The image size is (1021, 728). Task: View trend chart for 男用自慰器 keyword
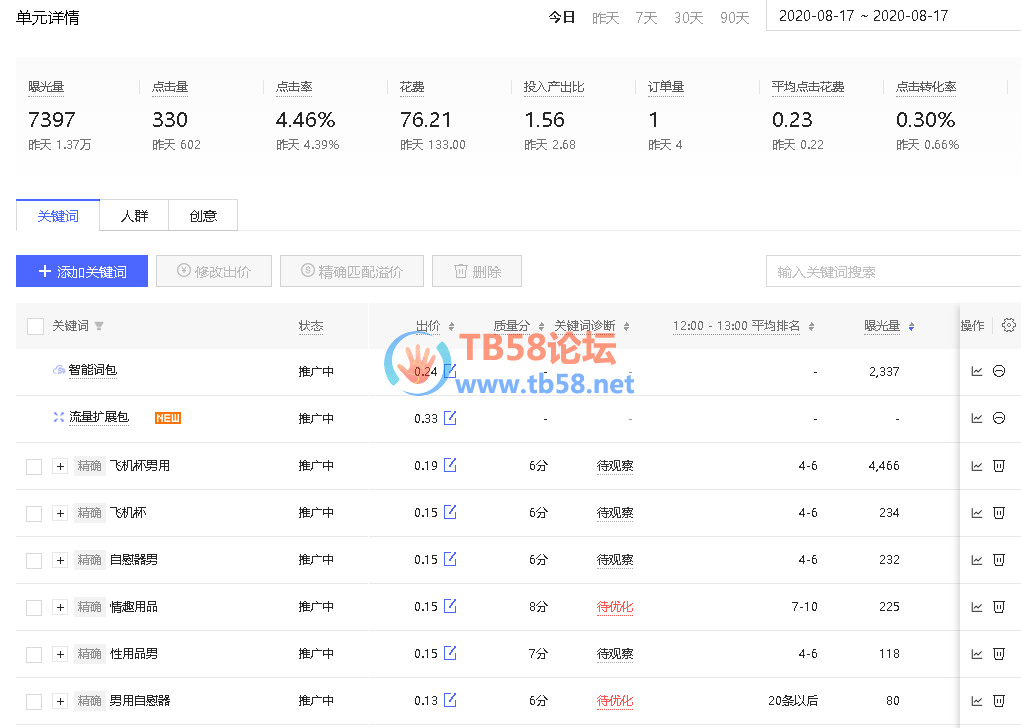point(977,700)
